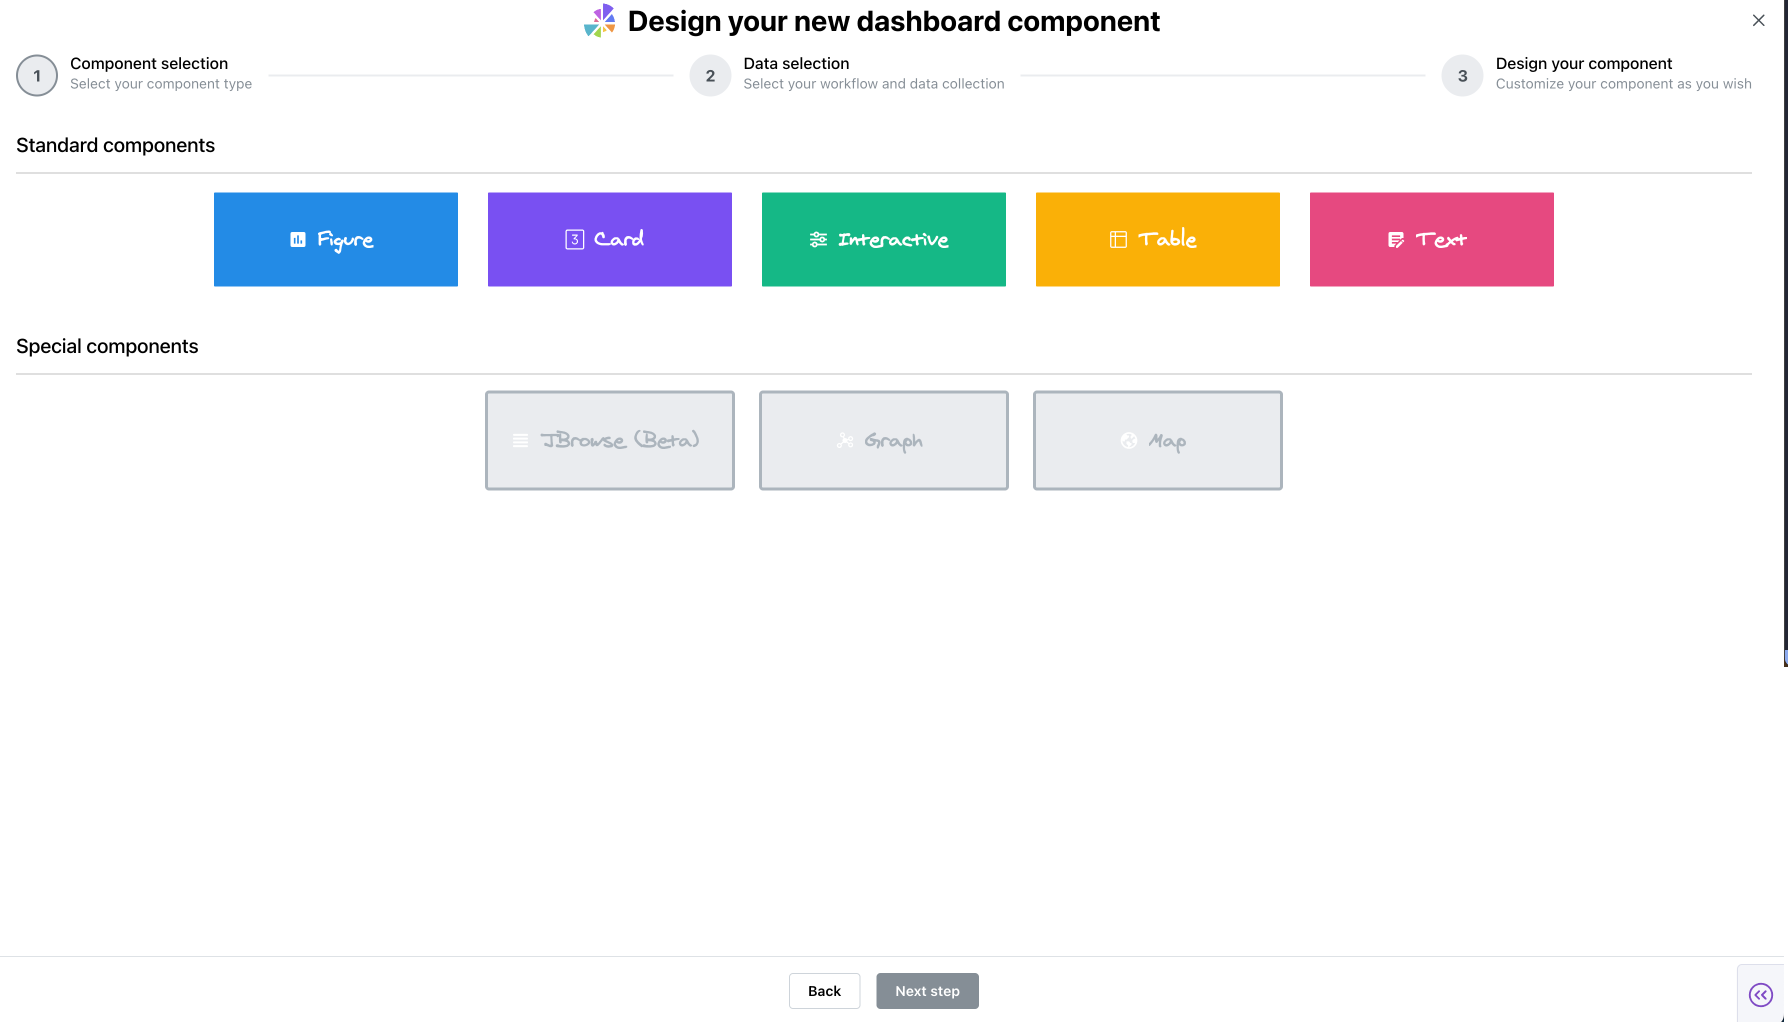Expand sidebar with double chevron icon
1788x1022 pixels.
pyautogui.click(x=1760, y=994)
